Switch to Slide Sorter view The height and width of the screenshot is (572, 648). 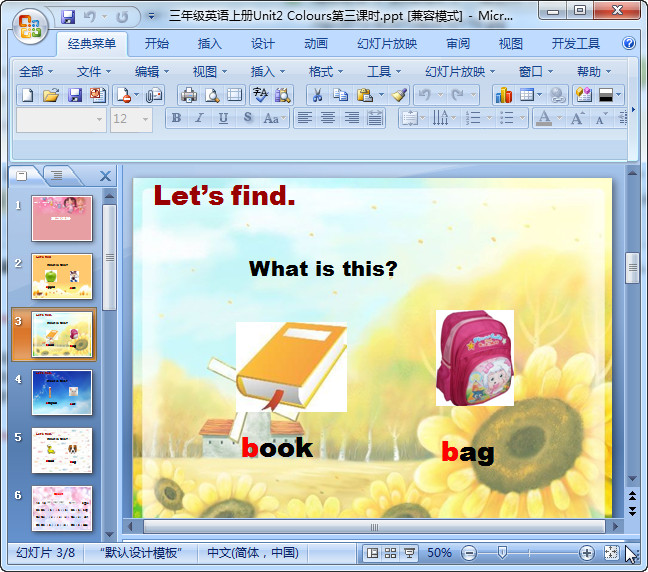391,553
